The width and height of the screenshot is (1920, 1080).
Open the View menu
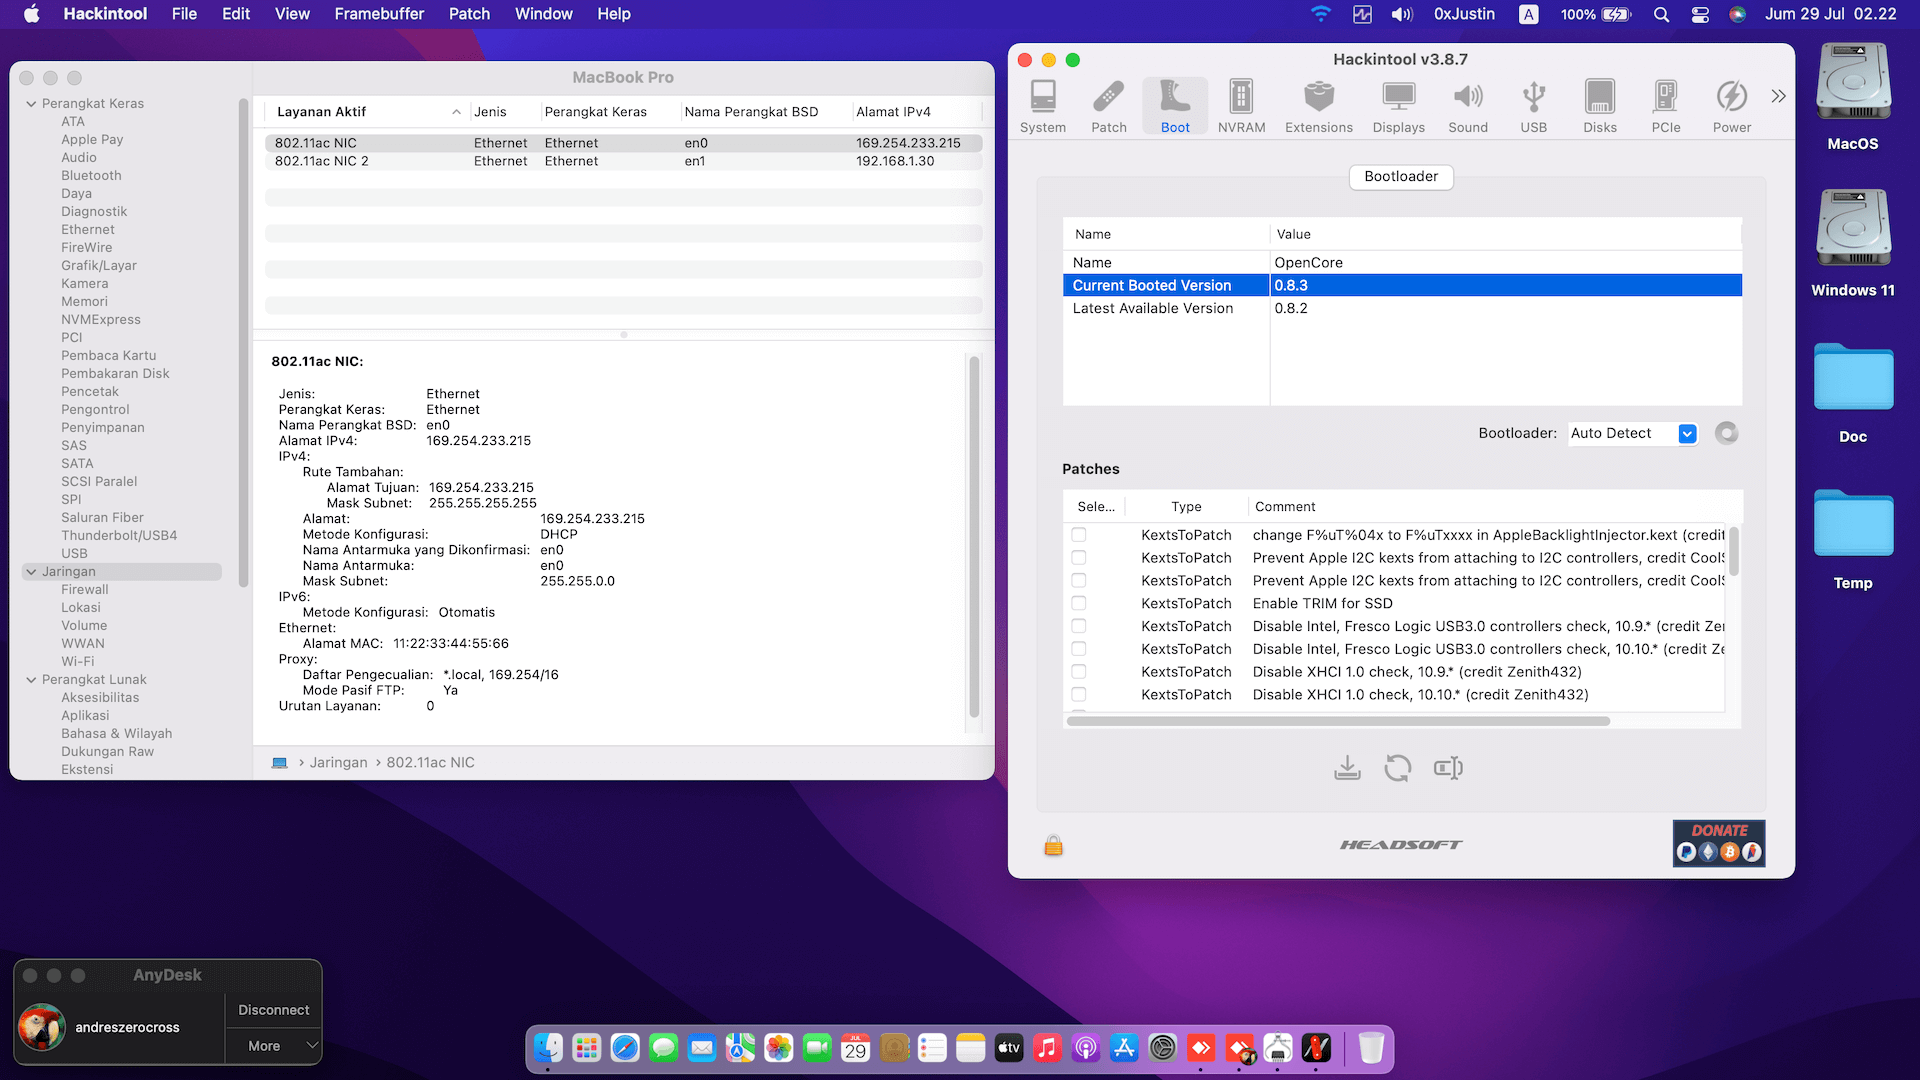tap(292, 14)
